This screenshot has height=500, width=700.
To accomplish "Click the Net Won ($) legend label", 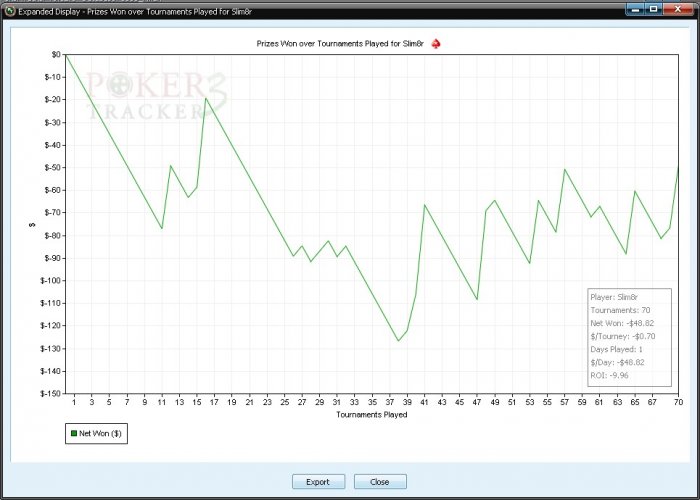I will point(100,433).
